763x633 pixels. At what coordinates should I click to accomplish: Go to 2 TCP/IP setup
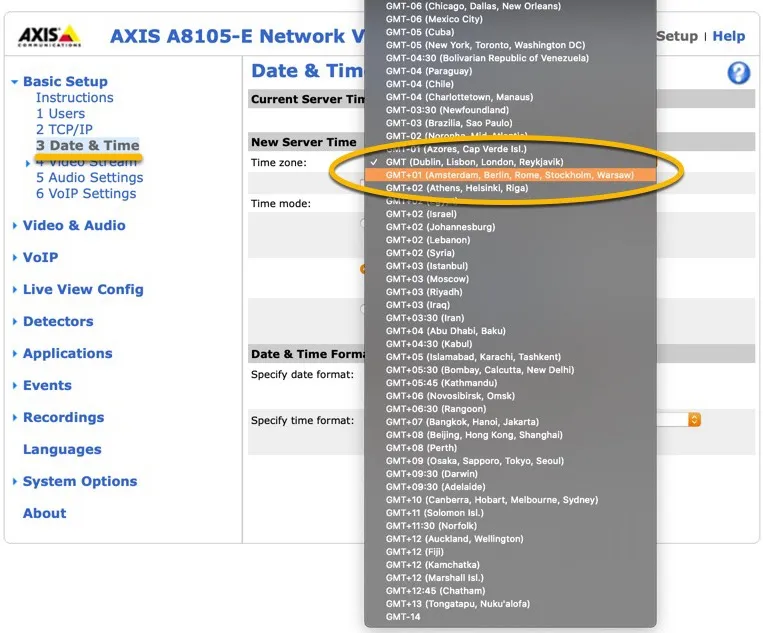tap(64, 129)
